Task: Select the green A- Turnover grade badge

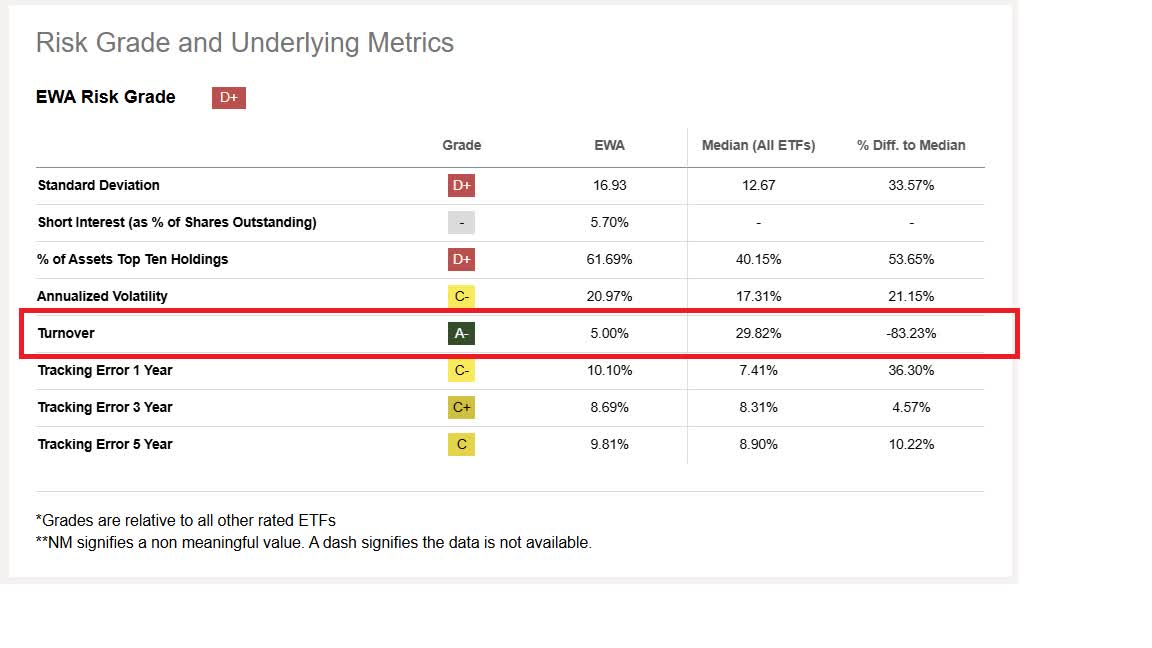Action: tap(461, 333)
